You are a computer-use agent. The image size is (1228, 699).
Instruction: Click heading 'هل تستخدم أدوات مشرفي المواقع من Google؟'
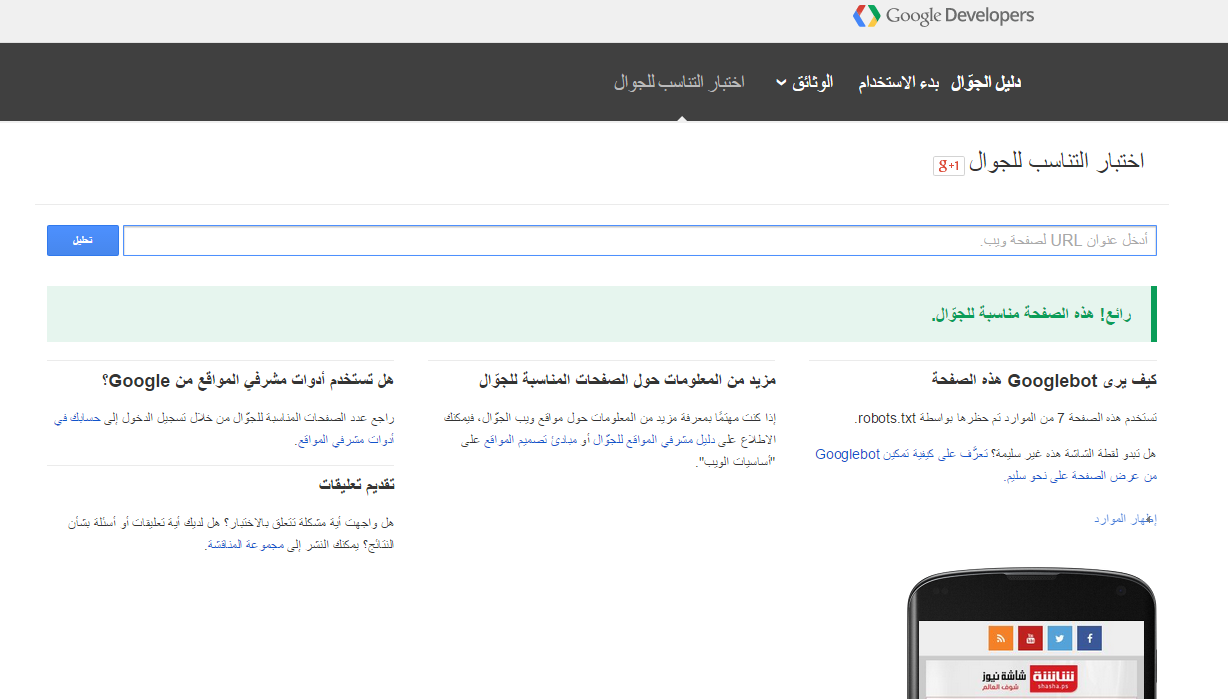[x=247, y=380]
